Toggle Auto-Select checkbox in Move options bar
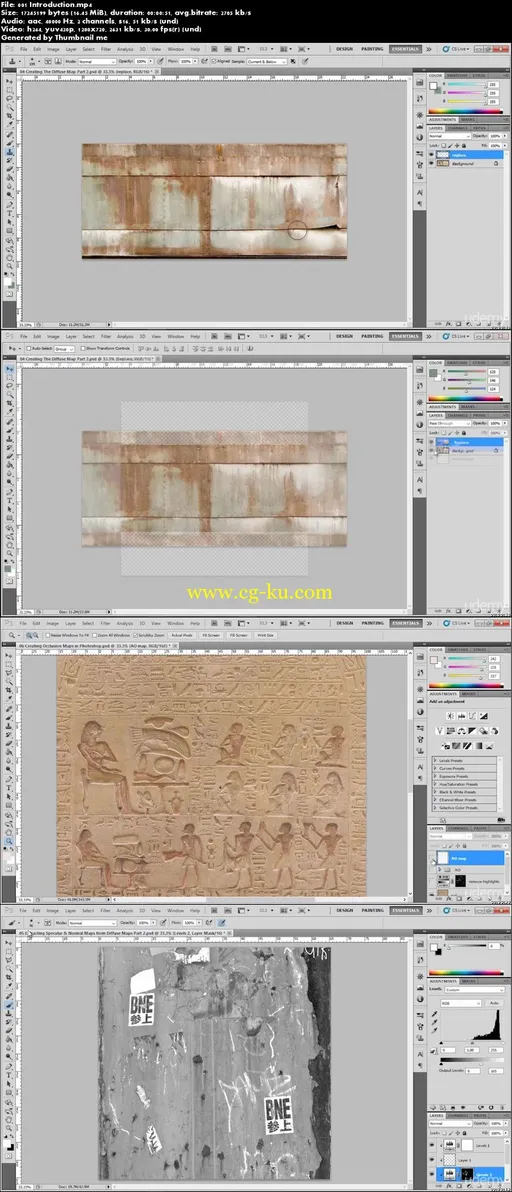This screenshot has width=512, height=1192. (28, 348)
